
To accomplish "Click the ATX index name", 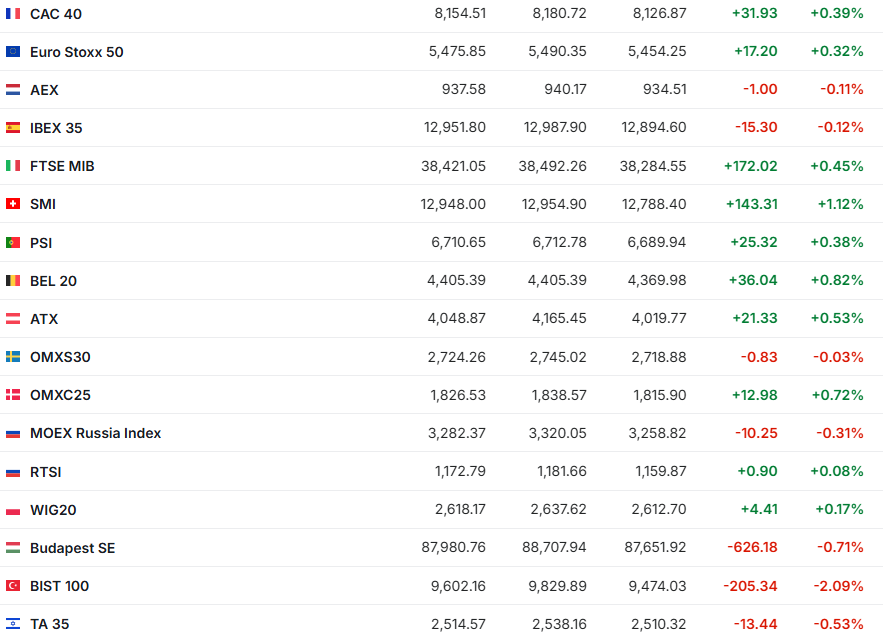I will coord(44,319).
